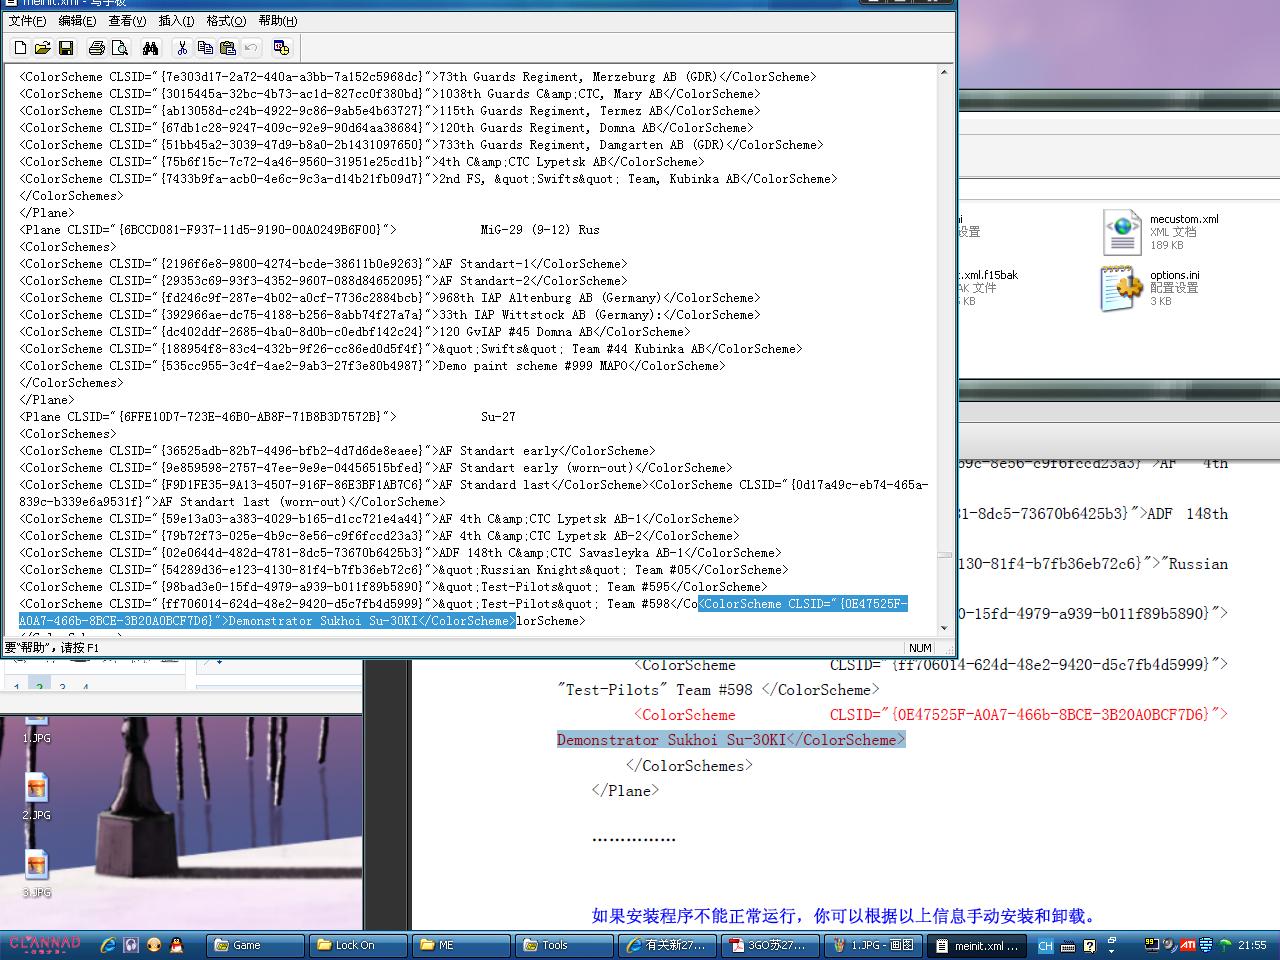The height and width of the screenshot is (960, 1280).
Task: Launch Internet Explorer from quick launch
Action: pos(109,945)
